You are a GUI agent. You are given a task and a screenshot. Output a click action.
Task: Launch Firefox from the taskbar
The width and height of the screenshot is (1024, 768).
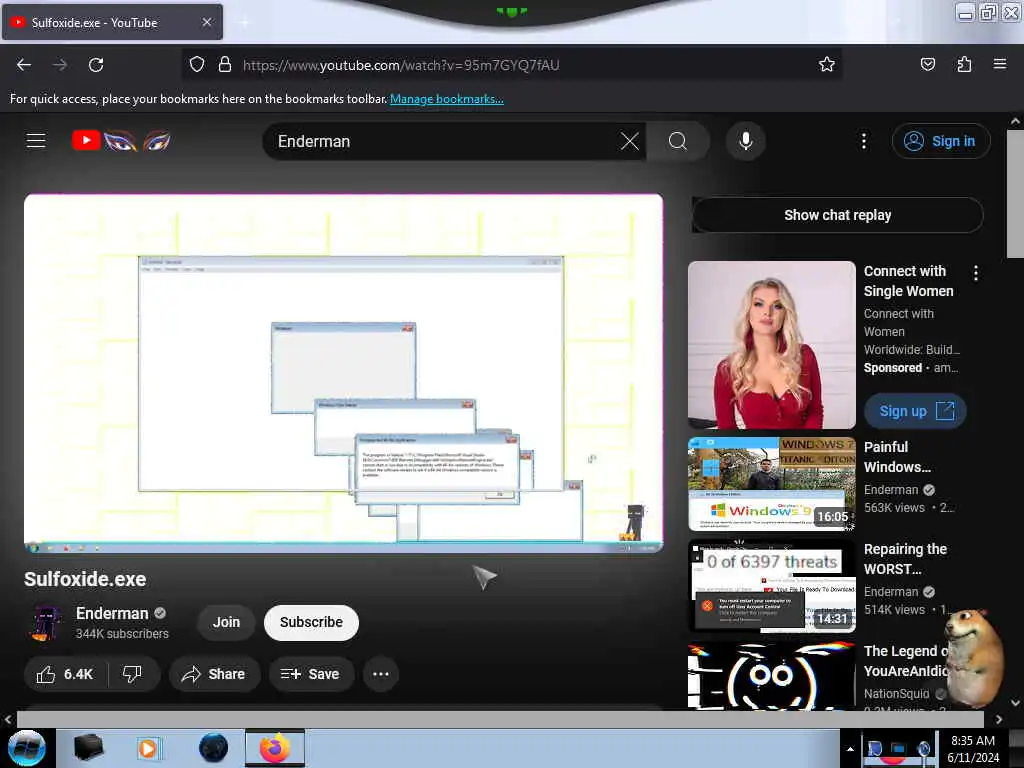point(275,748)
